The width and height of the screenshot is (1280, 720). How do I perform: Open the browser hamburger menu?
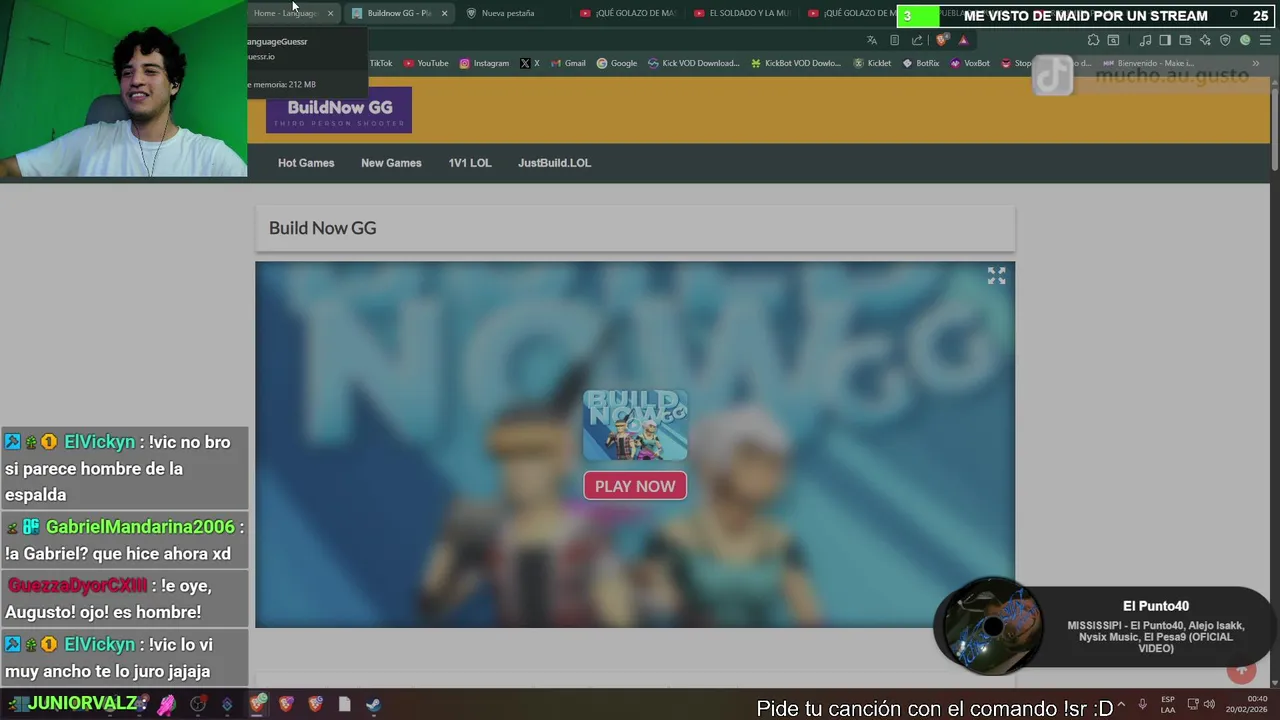click(x=1265, y=40)
